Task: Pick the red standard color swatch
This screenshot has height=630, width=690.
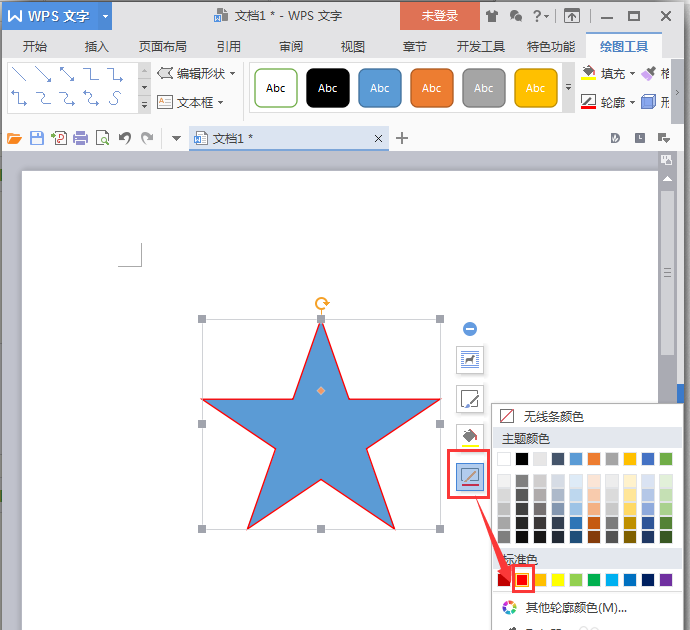Action: coord(521,580)
